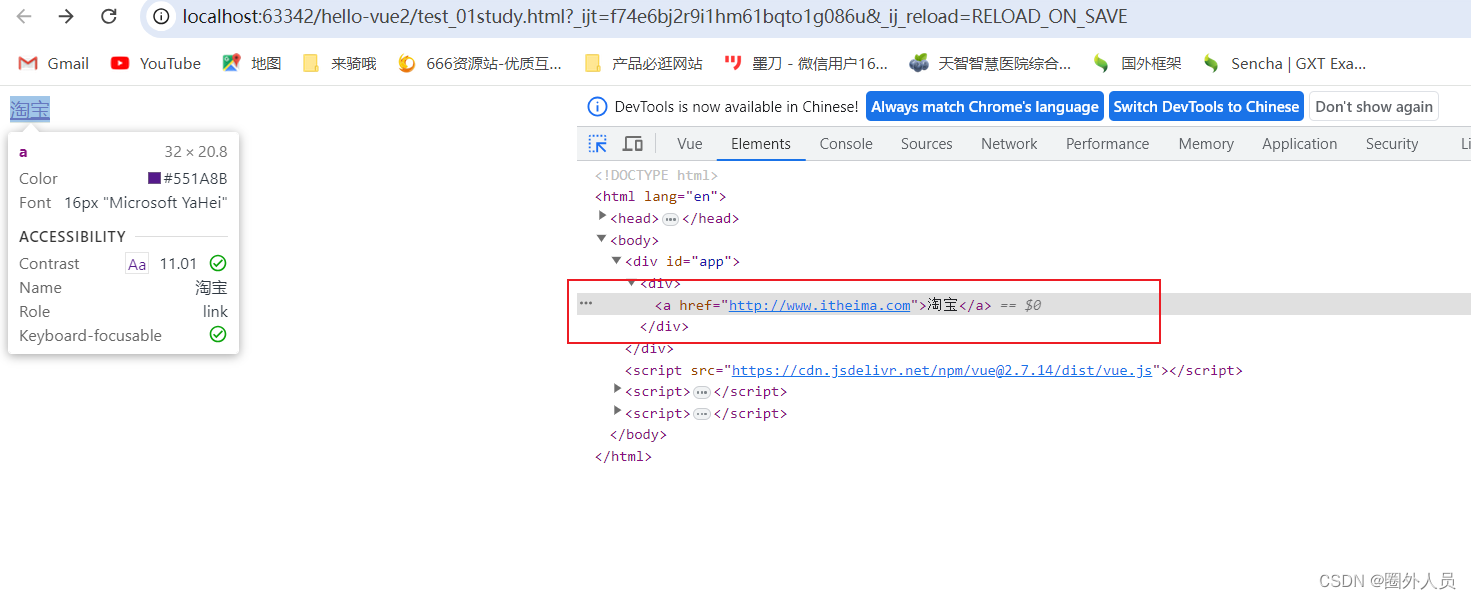Open the 产品必逛网站 bookmark folder
The height and width of the screenshot is (599, 1471).
(x=644, y=63)
